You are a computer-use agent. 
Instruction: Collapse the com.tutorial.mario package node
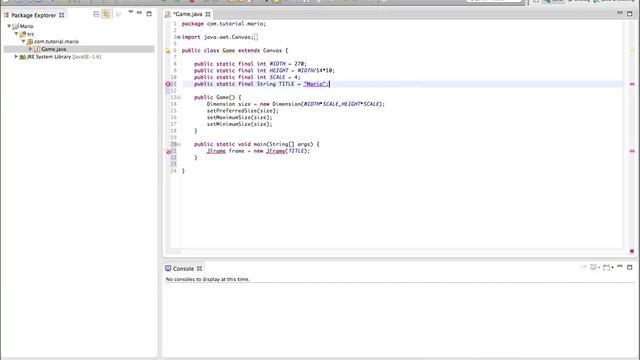tap(23, 42)
